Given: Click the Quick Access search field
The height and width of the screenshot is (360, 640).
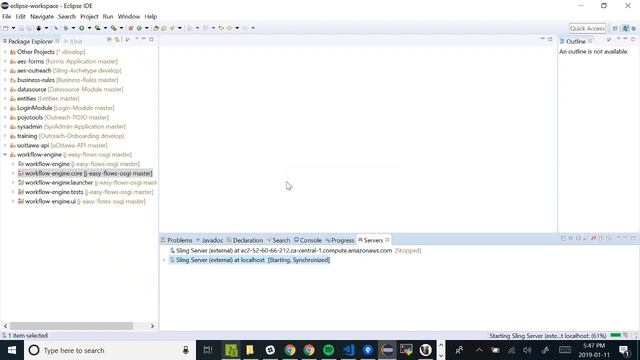Looking at the screenshot, I should [x=587, y=28].
